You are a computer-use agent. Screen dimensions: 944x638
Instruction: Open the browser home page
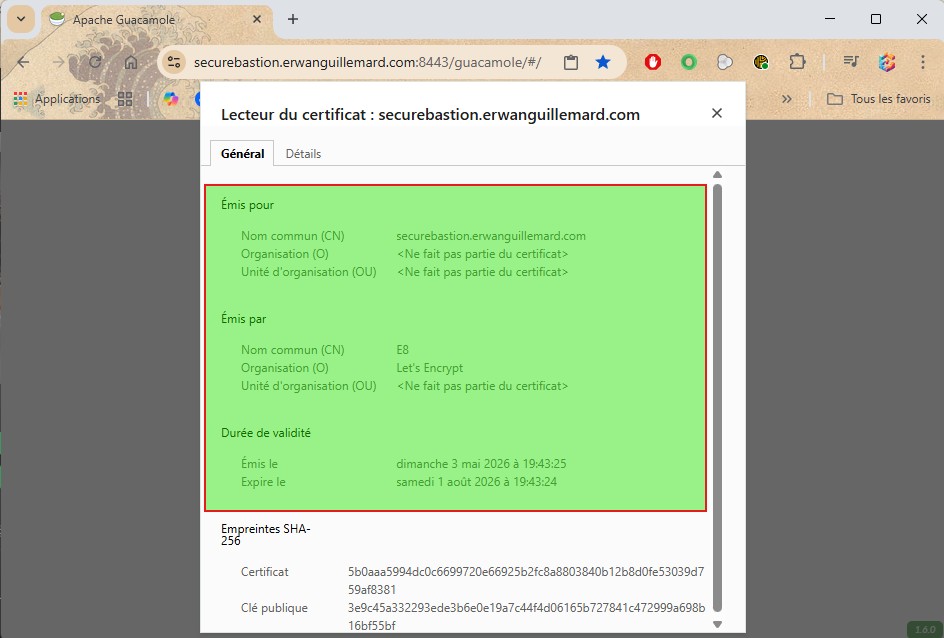[131, 62]
